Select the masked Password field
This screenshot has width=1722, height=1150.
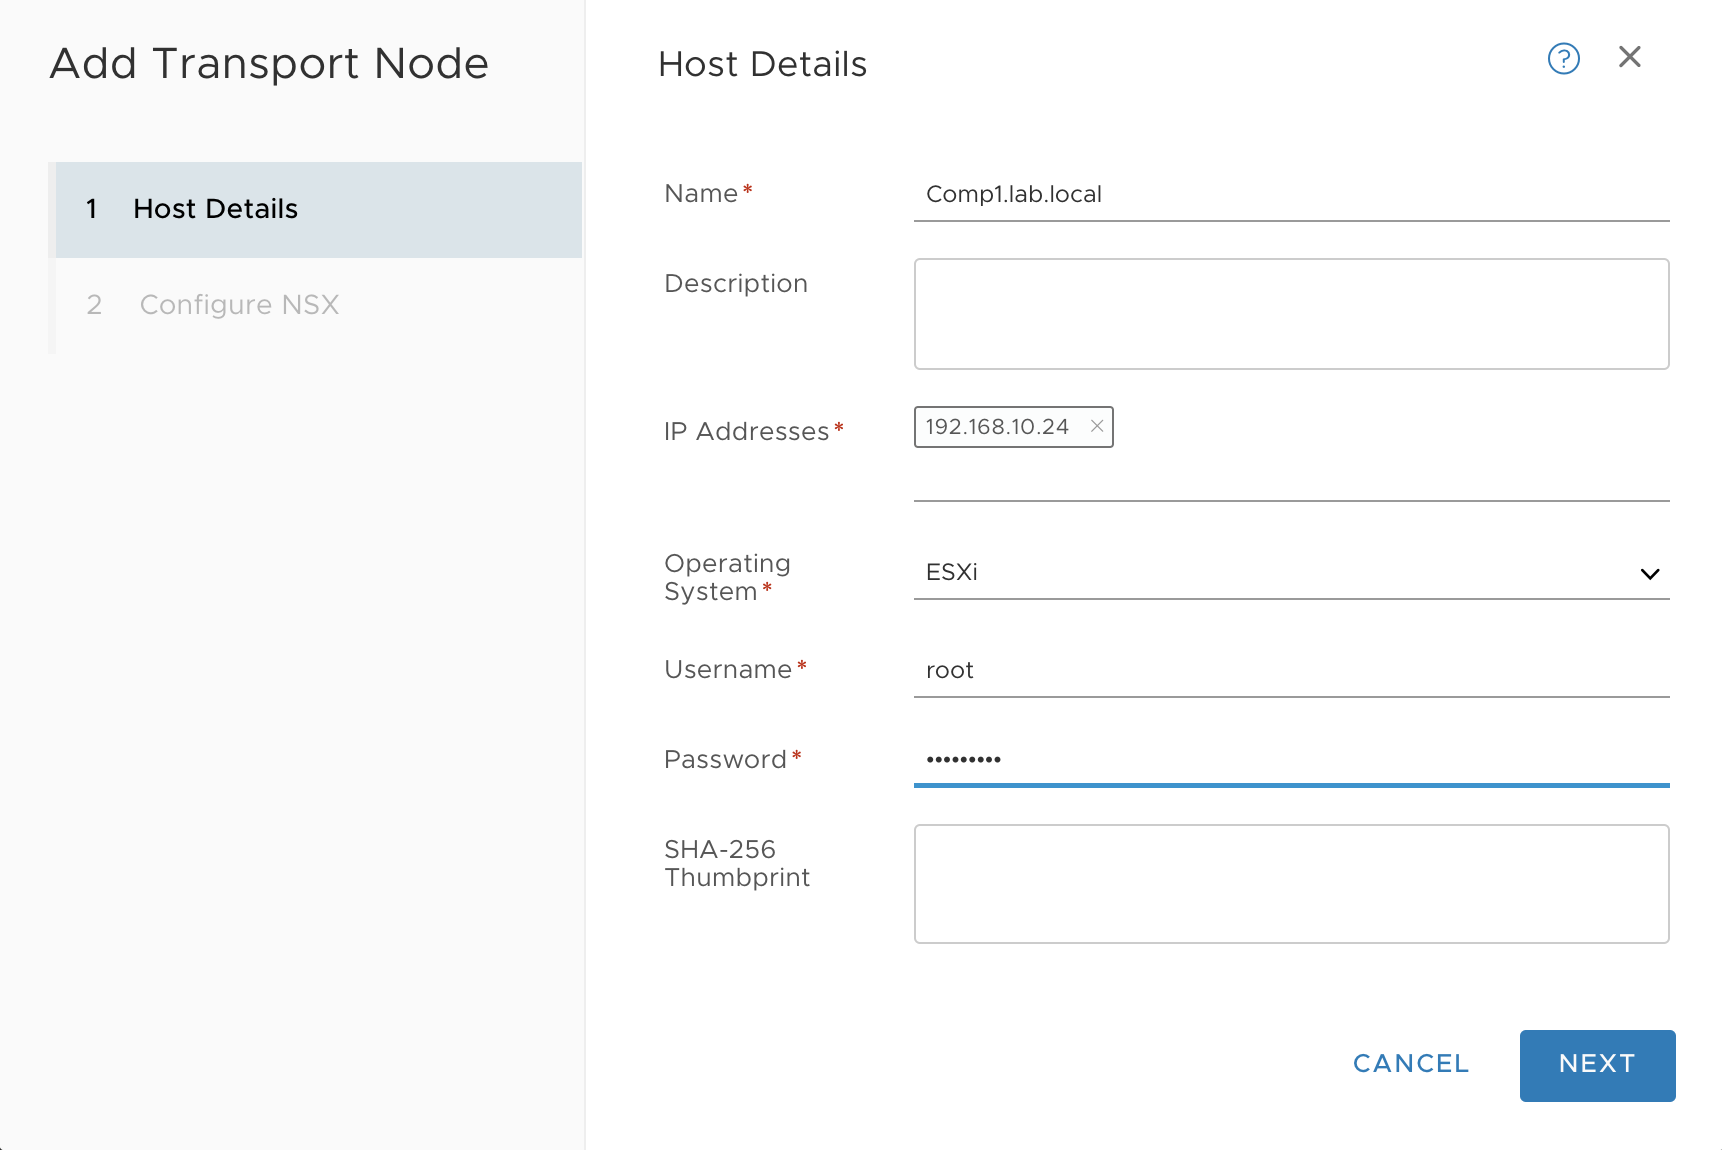point(1290,760)
